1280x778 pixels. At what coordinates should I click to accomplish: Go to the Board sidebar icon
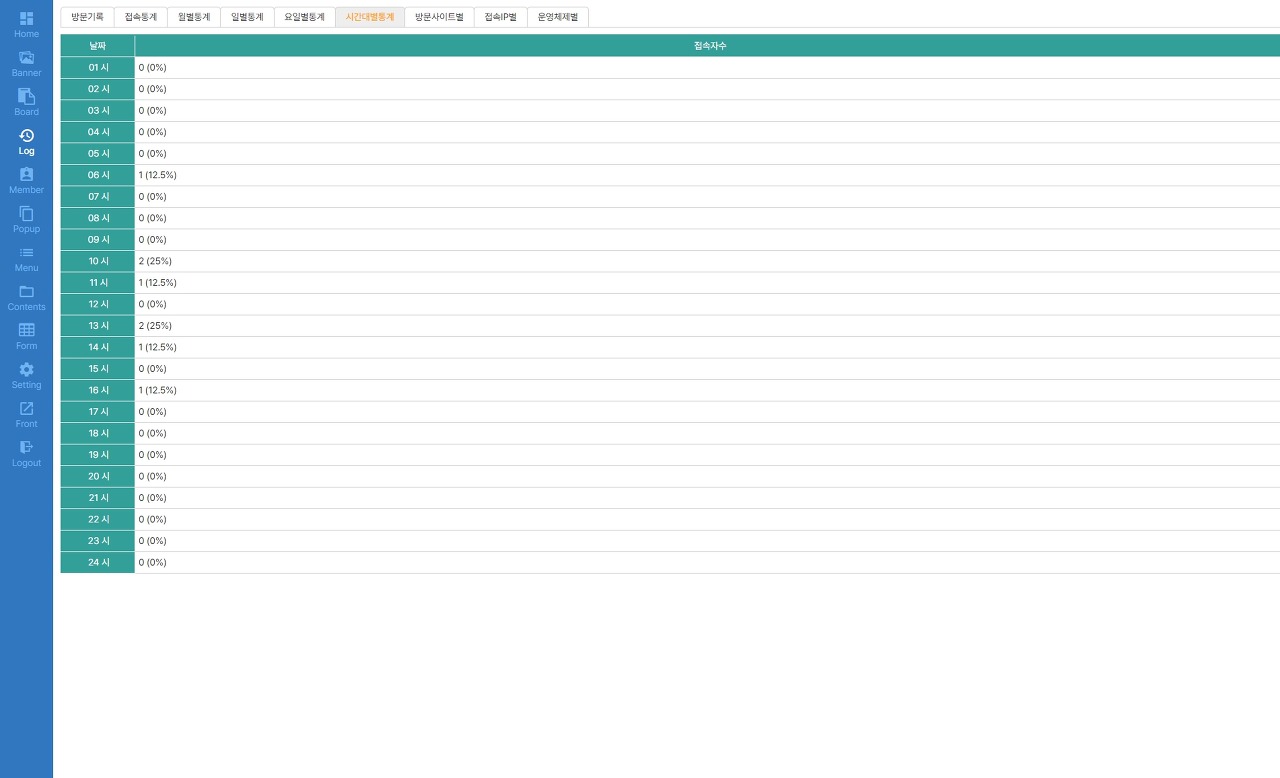(26, 96)
